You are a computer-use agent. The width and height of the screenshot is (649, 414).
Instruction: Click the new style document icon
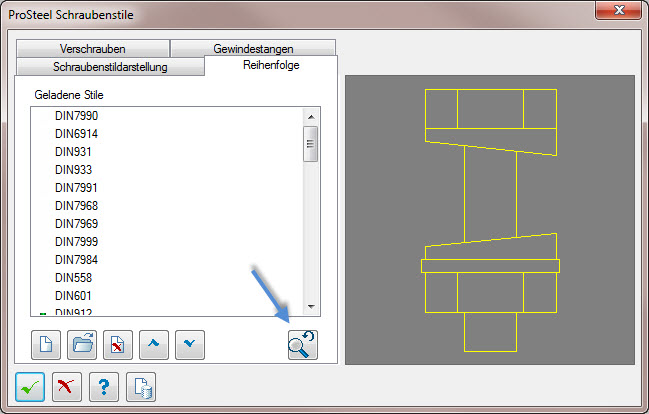(x=46, y=345)
